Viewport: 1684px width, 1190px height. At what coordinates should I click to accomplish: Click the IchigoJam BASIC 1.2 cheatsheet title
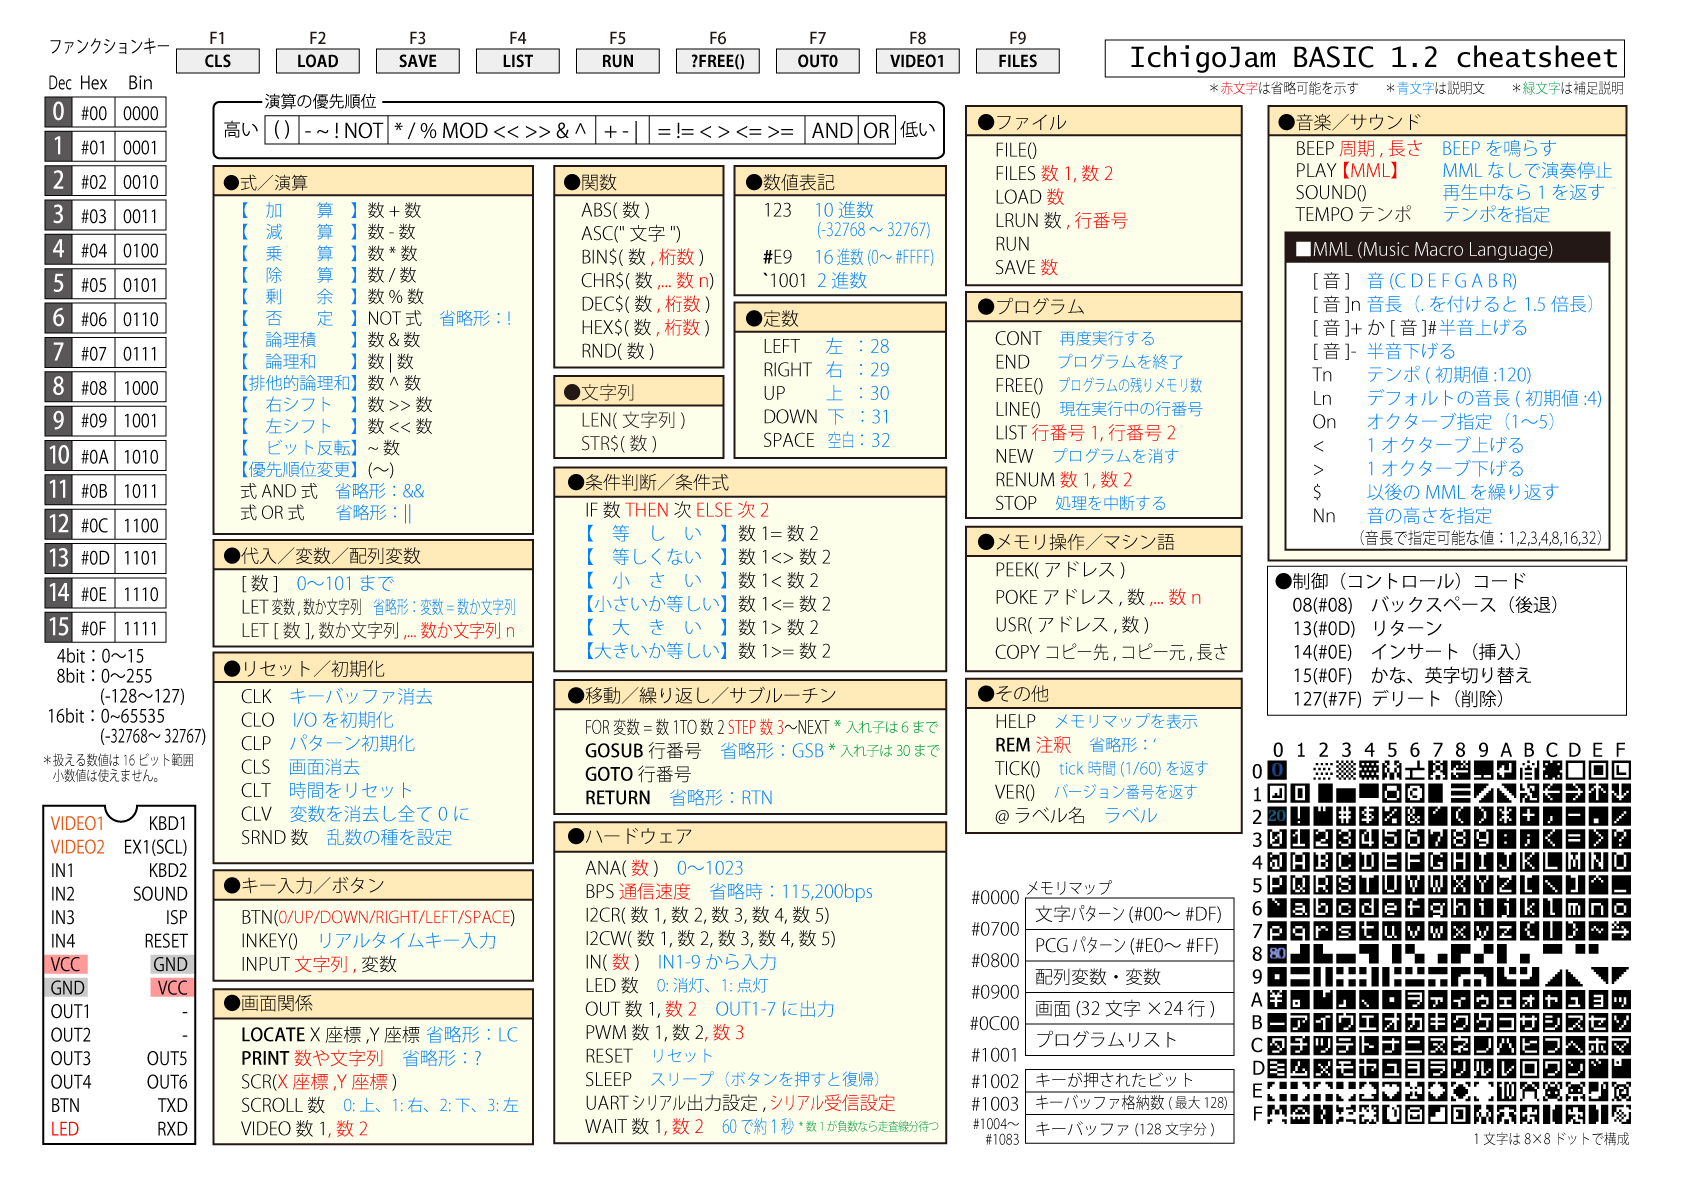pyautogui.click(x=1365, y=58)
